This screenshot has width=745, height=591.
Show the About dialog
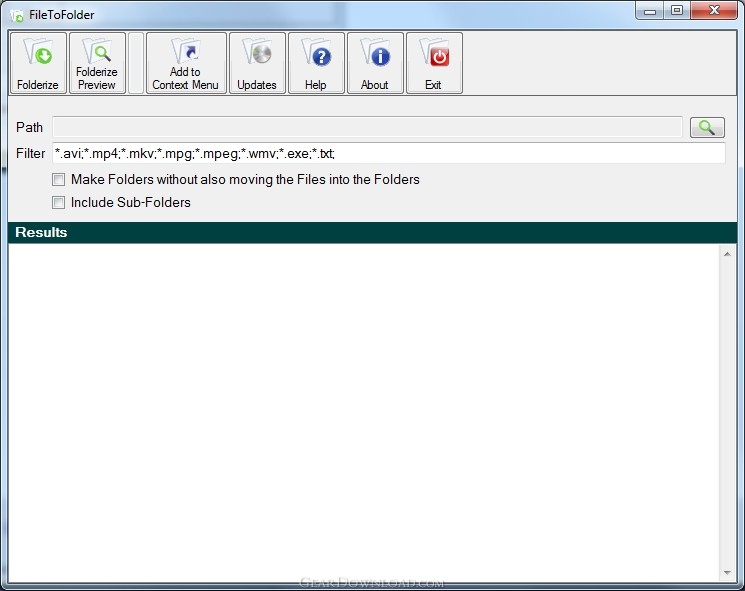[375, 63]
